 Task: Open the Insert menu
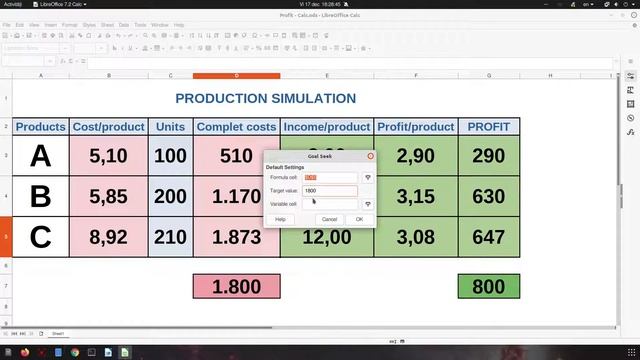[x=51, y=25]
